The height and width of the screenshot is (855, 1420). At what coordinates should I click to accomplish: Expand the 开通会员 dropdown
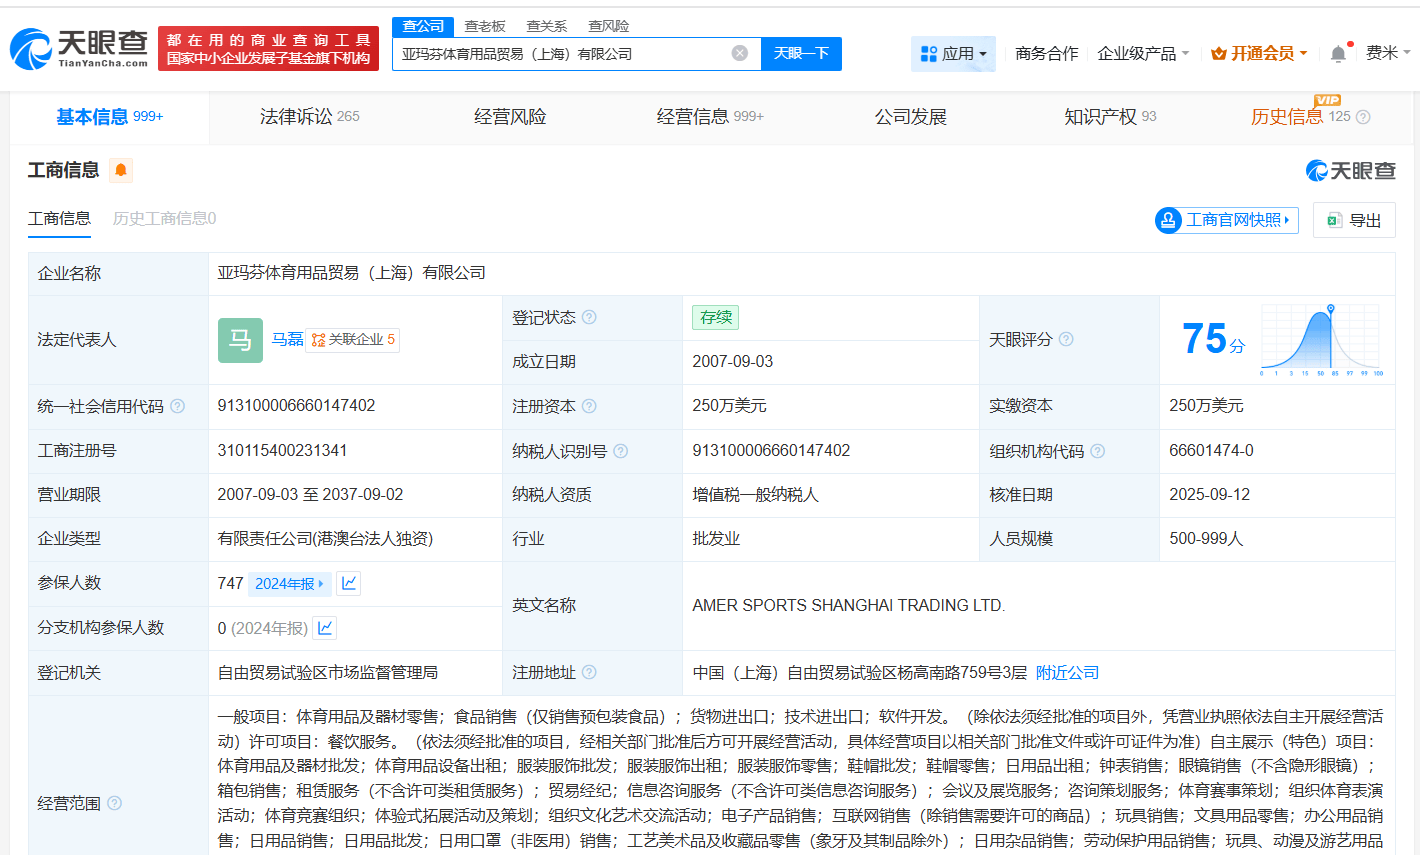(1258, 52)
